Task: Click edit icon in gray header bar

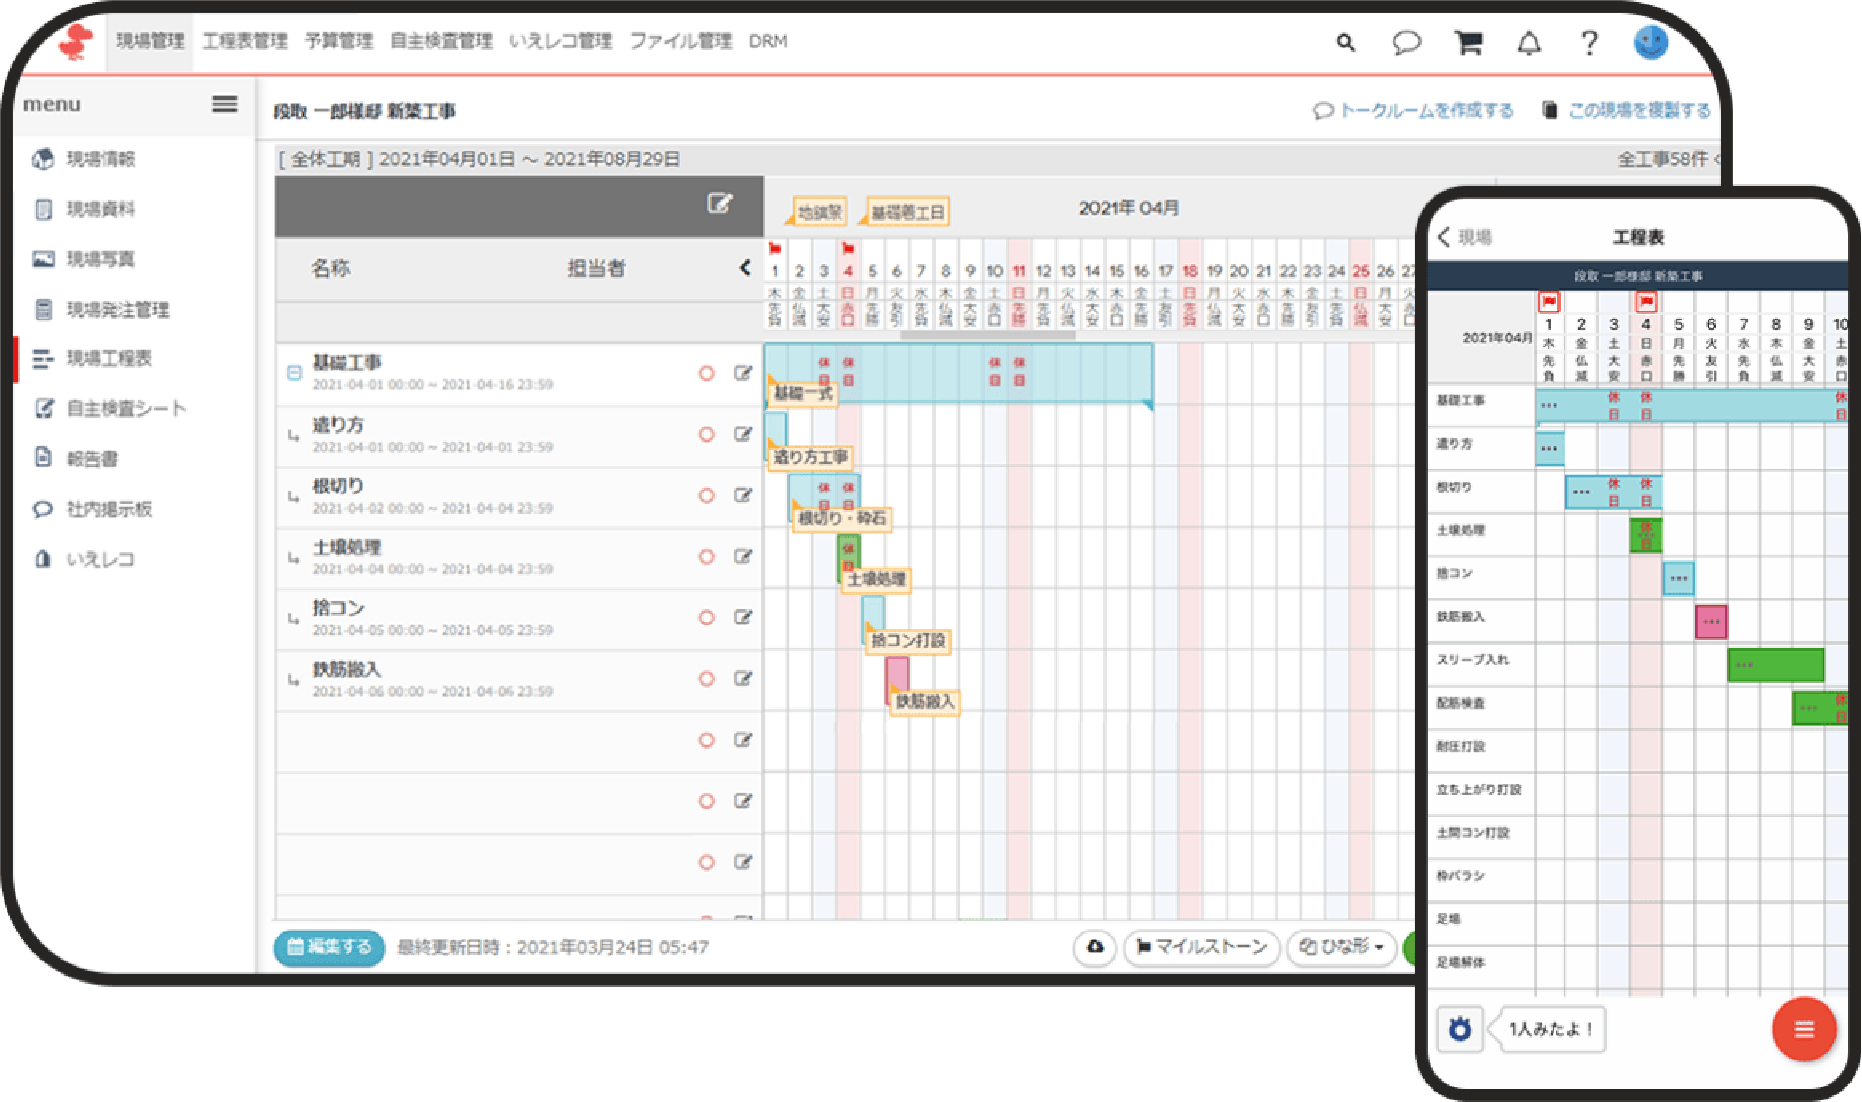Action: 720,204
